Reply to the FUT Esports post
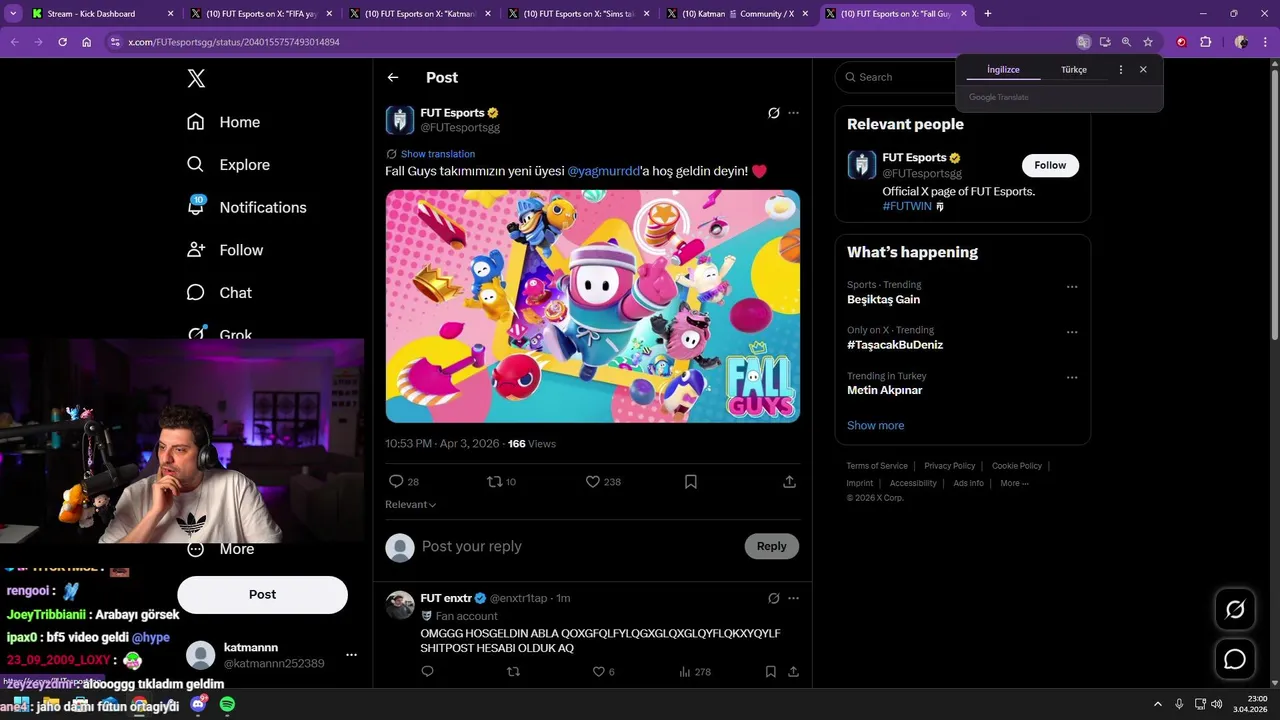This screenshot has width=1280, height=720. 397,482
